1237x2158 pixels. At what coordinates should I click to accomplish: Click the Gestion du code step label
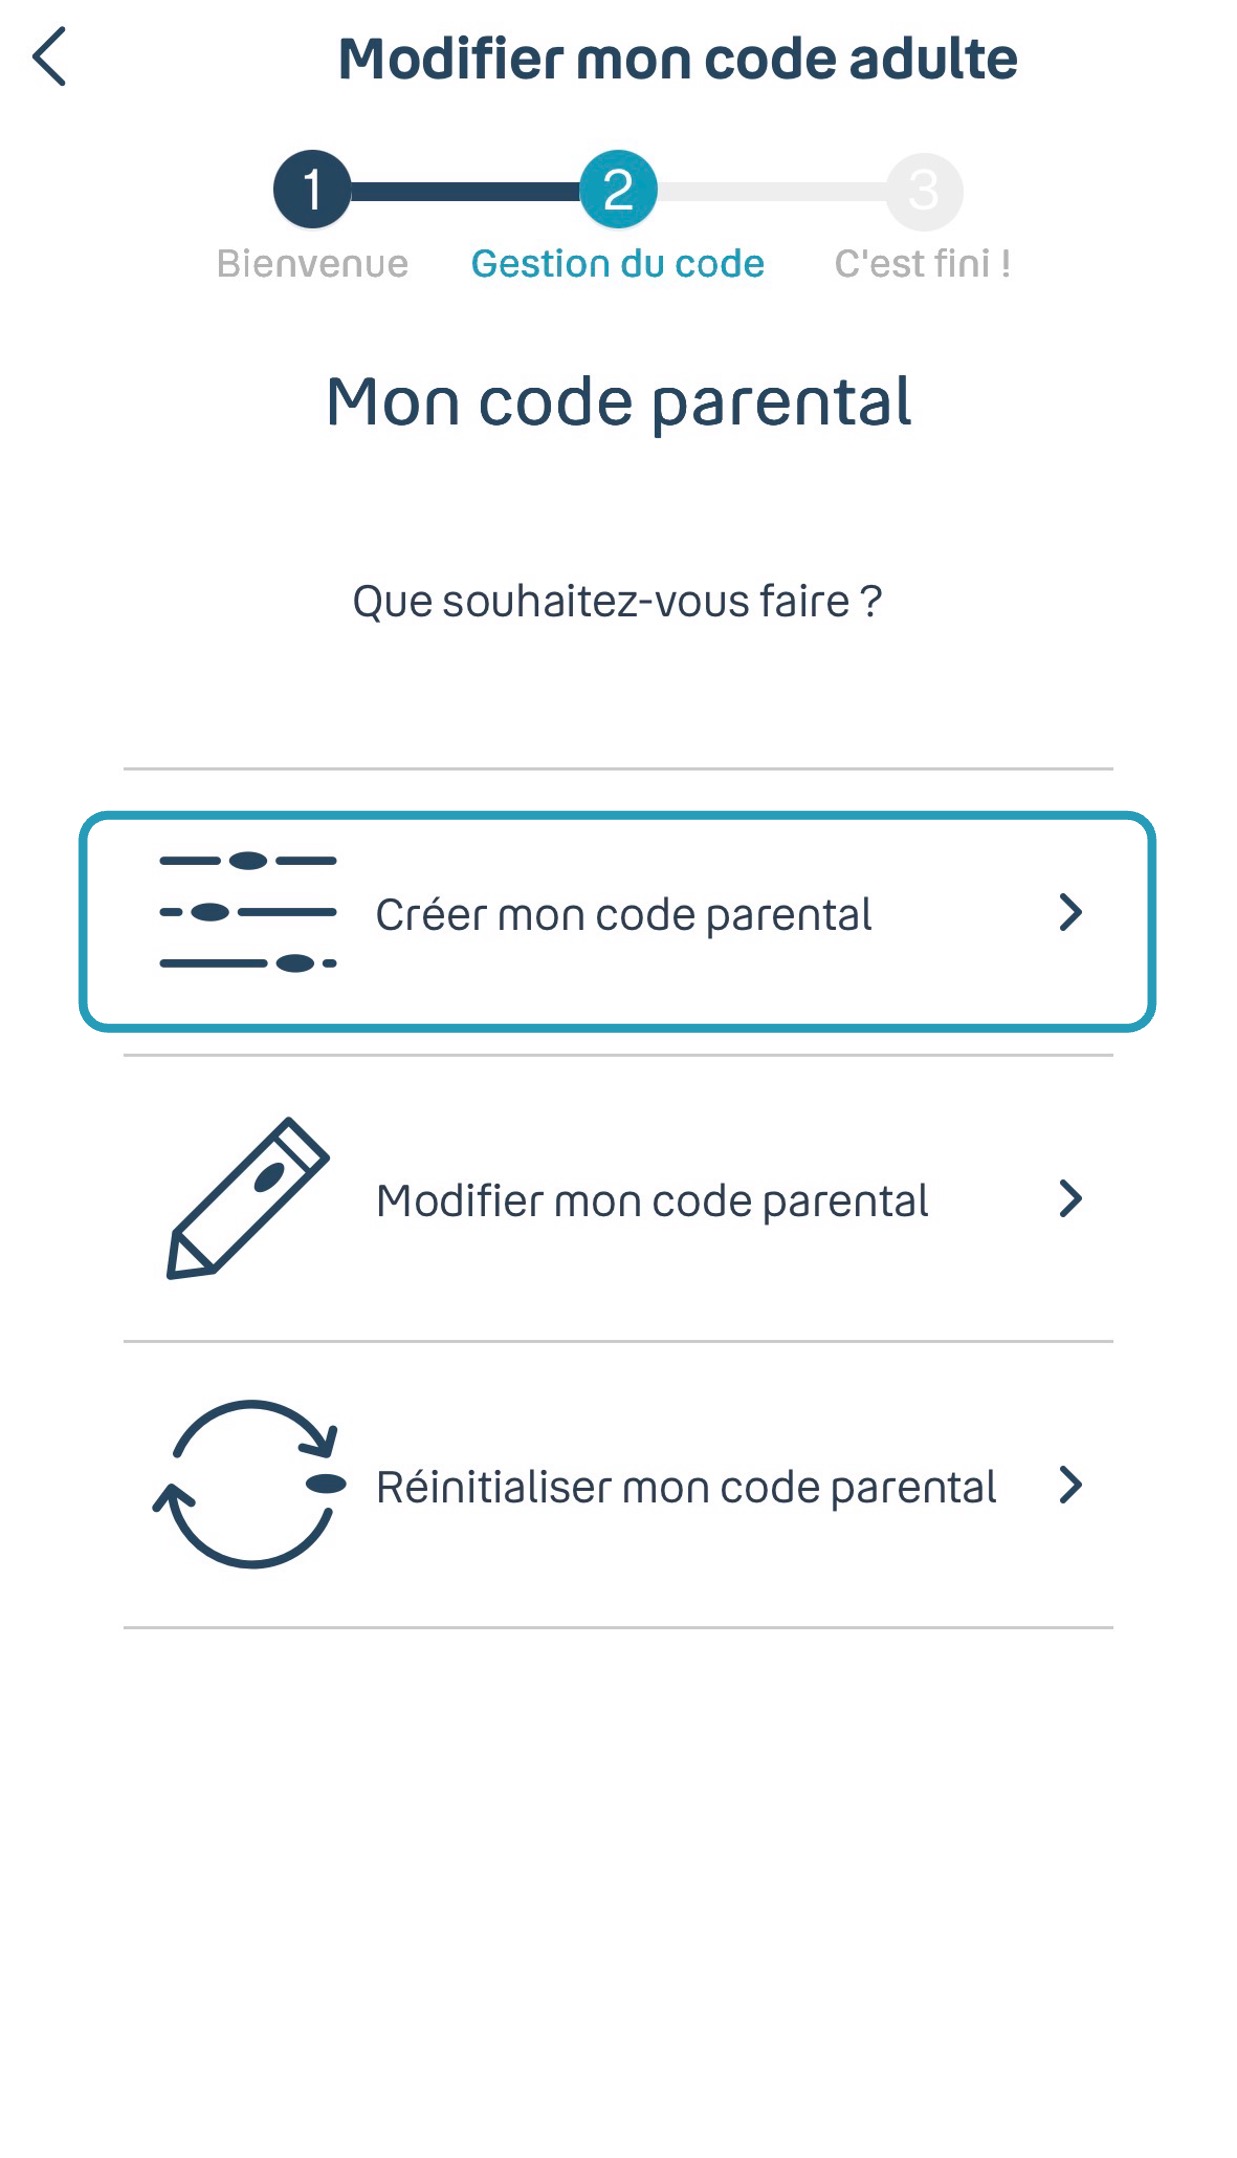[618, 264]
